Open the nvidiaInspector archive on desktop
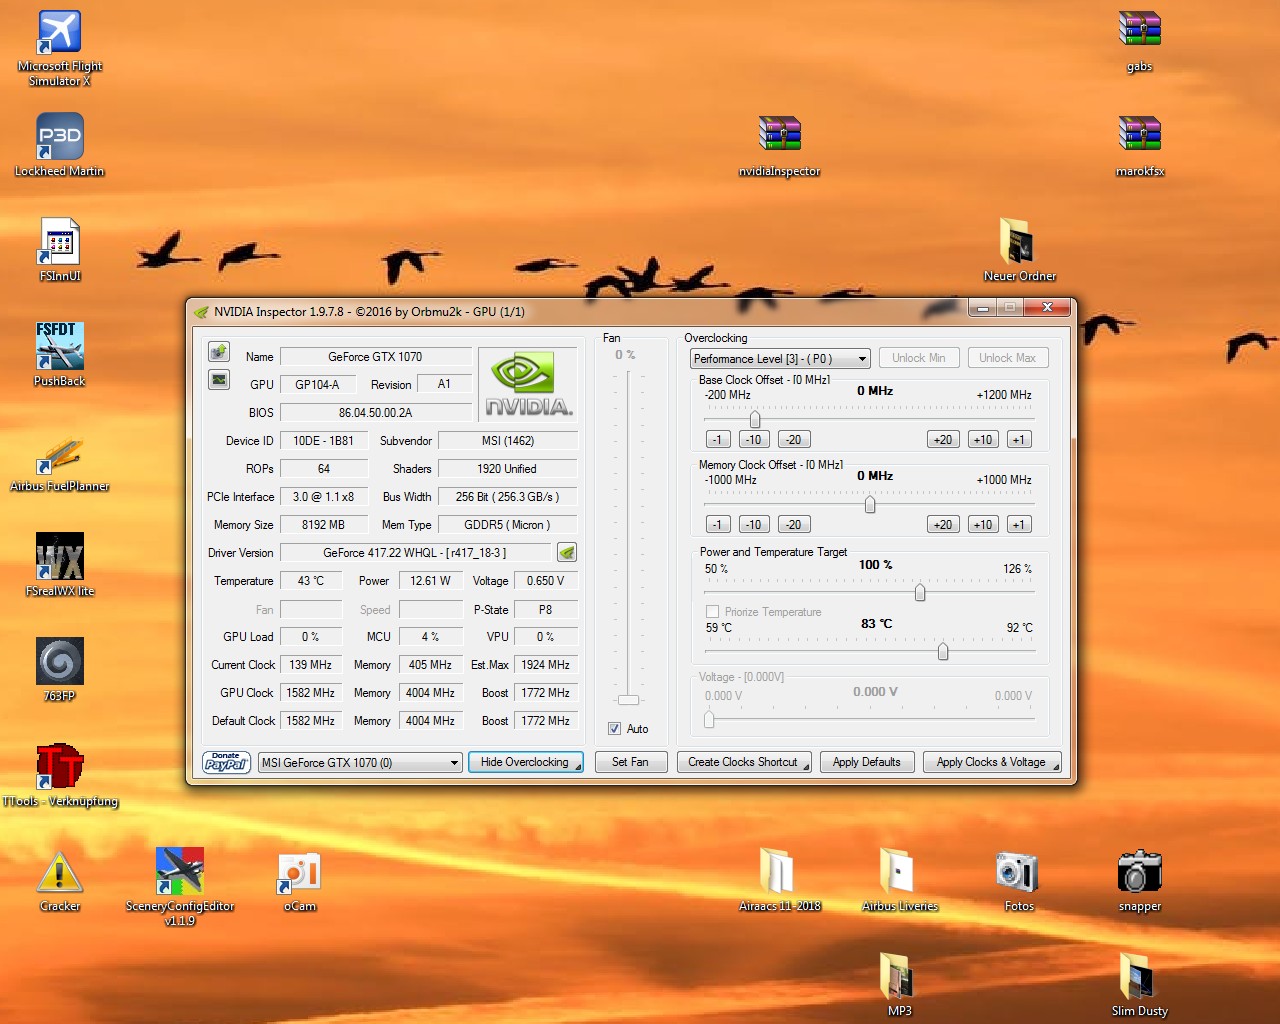Image resolution: width=1280 pixels, height=1024 pixels. 779,134
